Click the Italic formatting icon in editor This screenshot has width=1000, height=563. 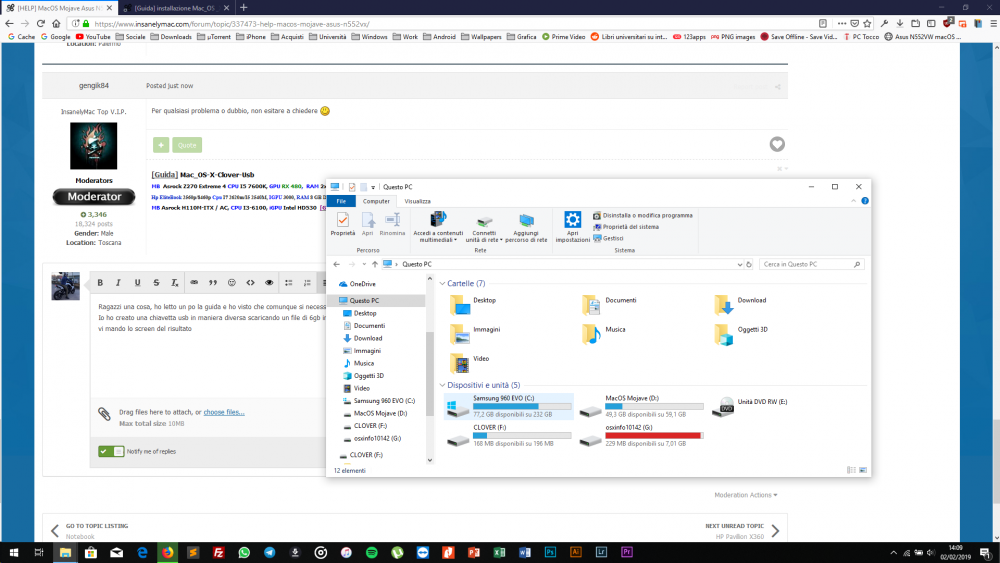coord(118,282)
